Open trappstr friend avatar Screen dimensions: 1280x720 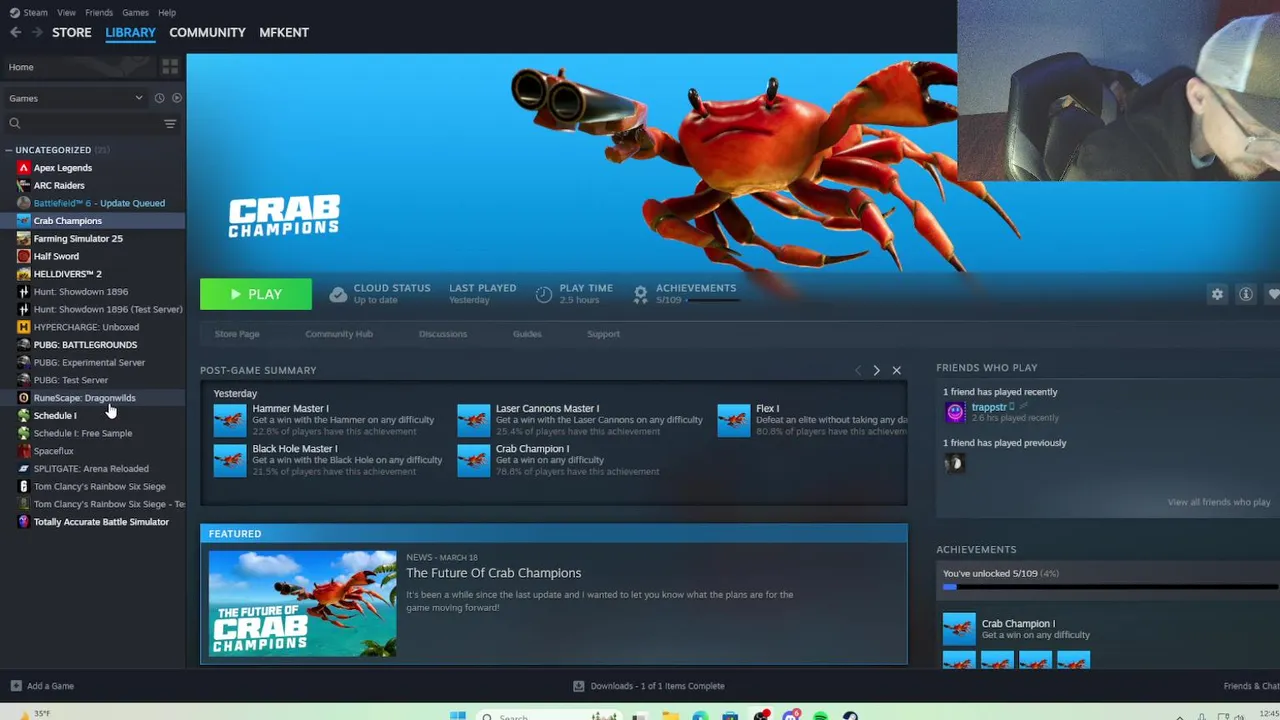point(955,411)
